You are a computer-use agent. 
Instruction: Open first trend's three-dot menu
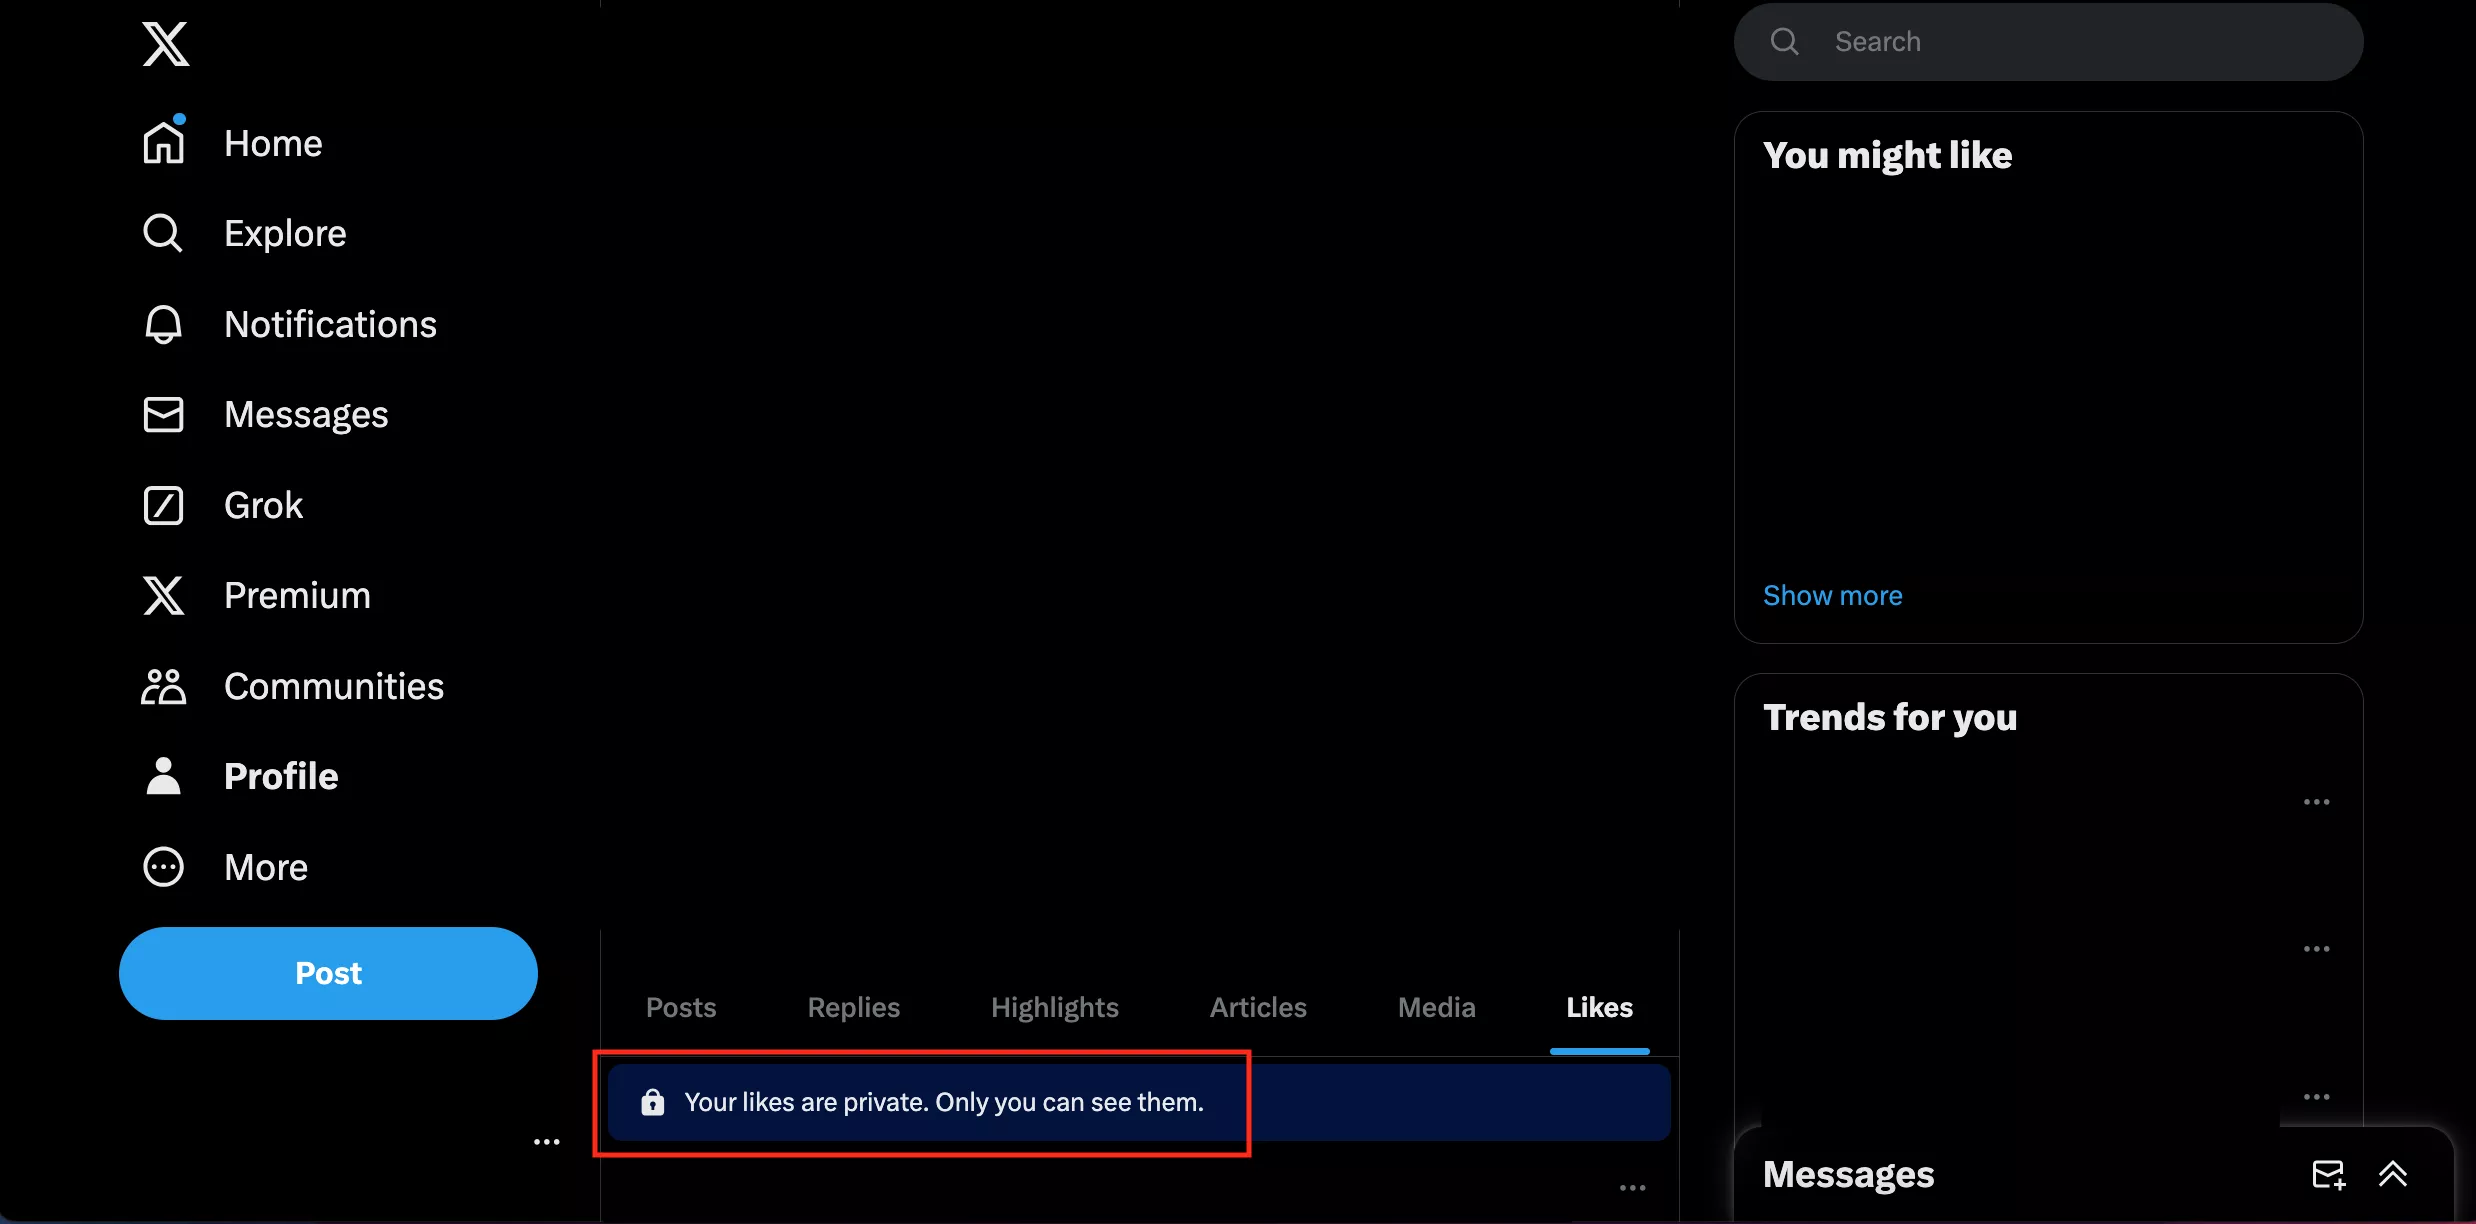tap(2316, 802)
